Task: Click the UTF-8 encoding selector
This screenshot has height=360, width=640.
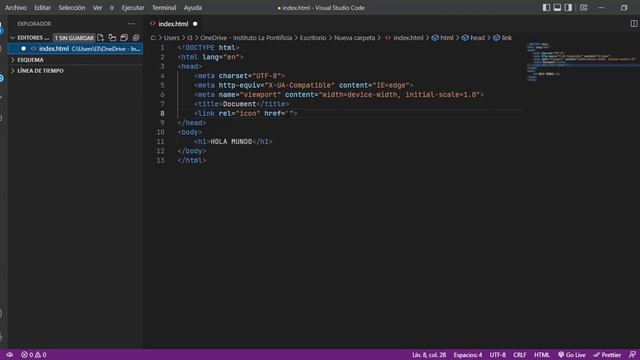Action: tap(498, 355)
